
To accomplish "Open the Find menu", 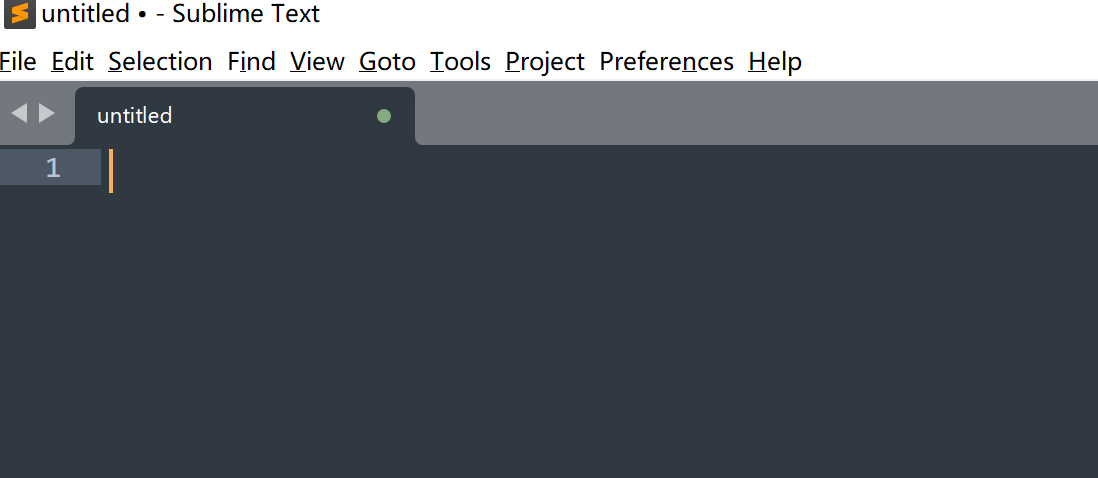I will [x=251, y=62].
